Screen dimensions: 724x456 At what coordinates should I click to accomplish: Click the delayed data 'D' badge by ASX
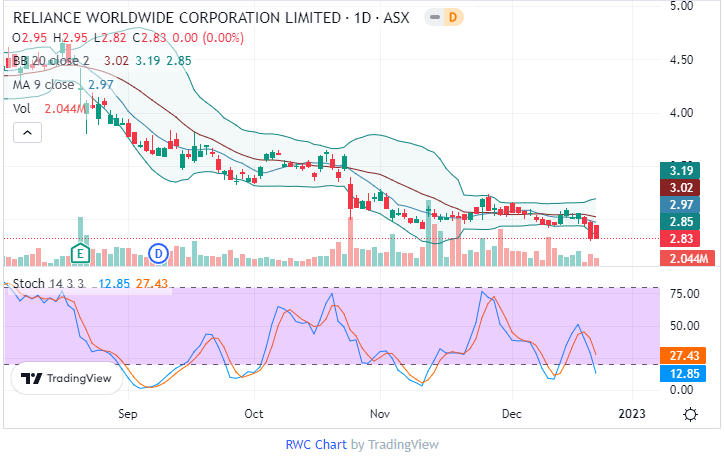(451, 17)
